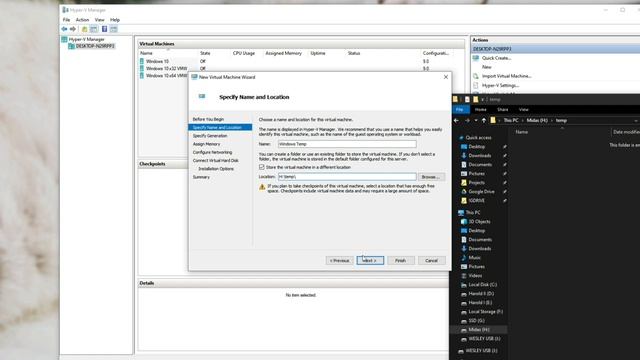This screenshot has height=360, width=640.
Task: Click the Finish button in the wizard
Action: coord(400,260)
